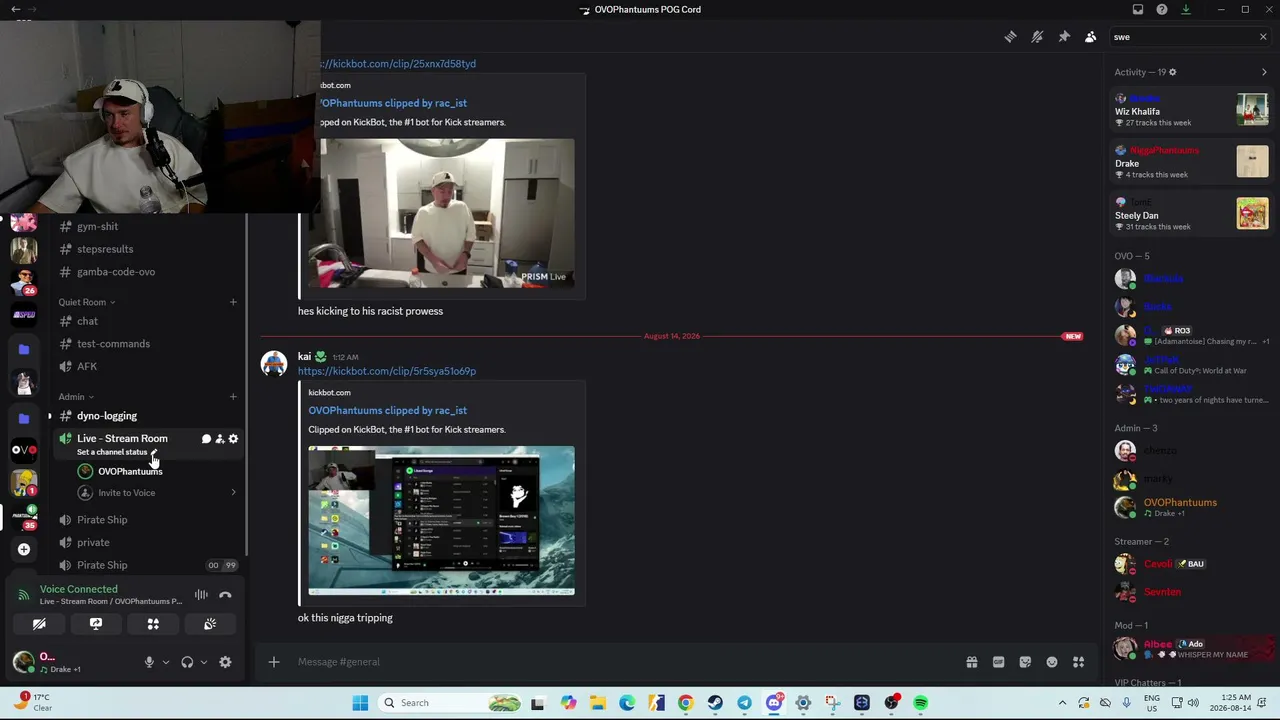Clear the 'swe' search query
The width and height of the screenshot is (1280, 720).
(x=1263, y=37)
